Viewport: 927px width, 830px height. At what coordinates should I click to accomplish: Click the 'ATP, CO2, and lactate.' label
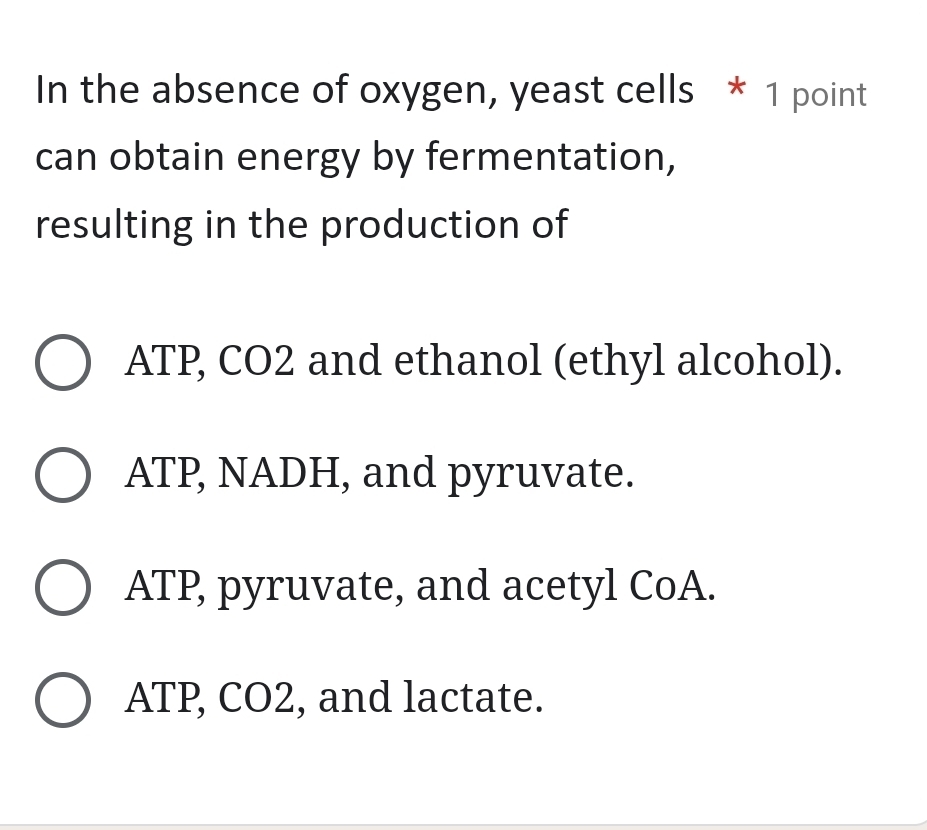pyautogui.click(x=335, y=697)
